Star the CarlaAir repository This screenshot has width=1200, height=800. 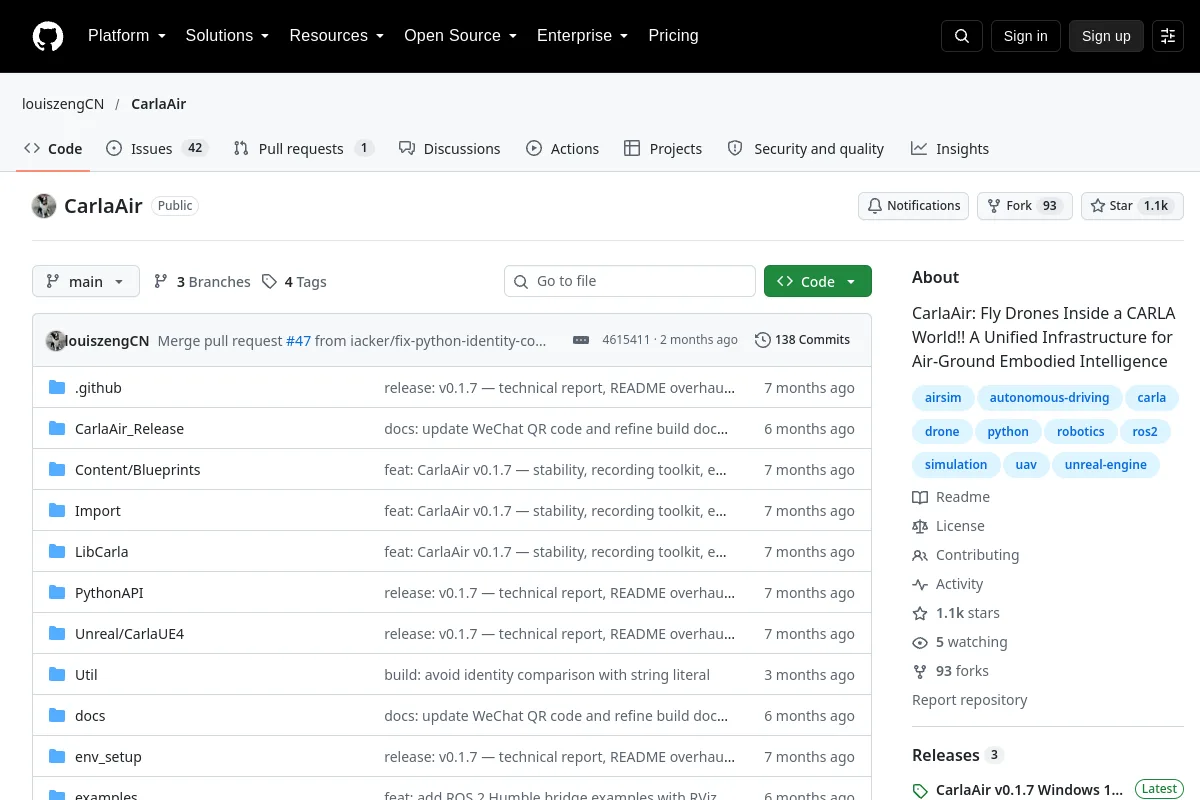tap(1132, 206)
